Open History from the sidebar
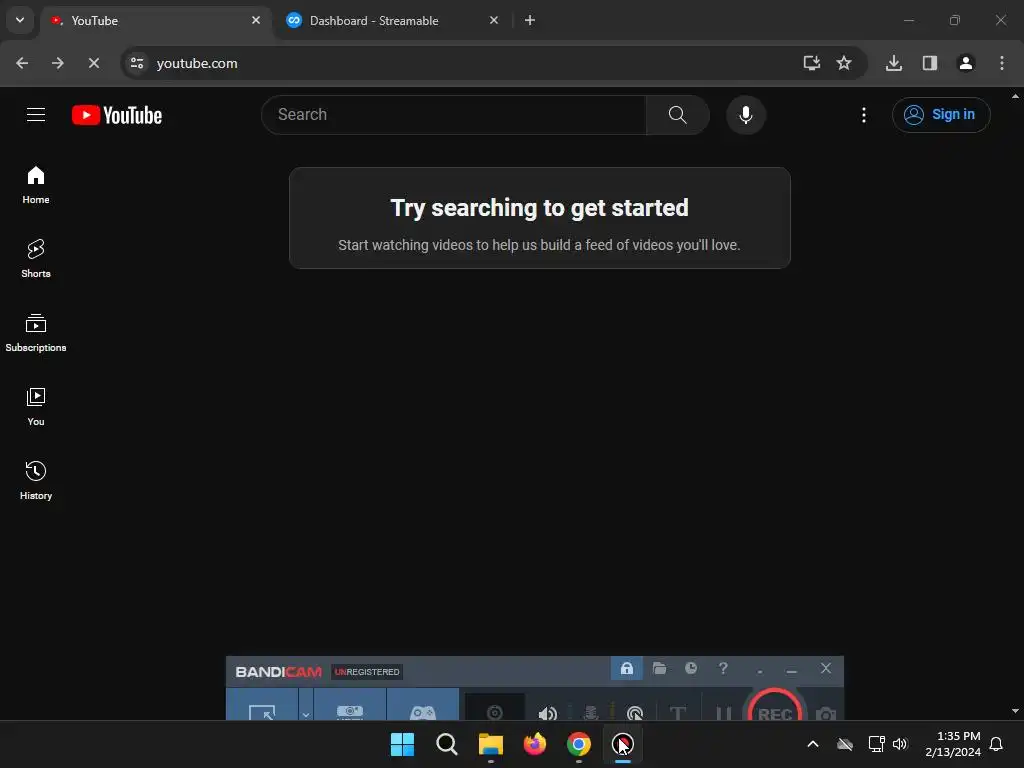Screen dimensions: 1024x768 coord(36,480)
